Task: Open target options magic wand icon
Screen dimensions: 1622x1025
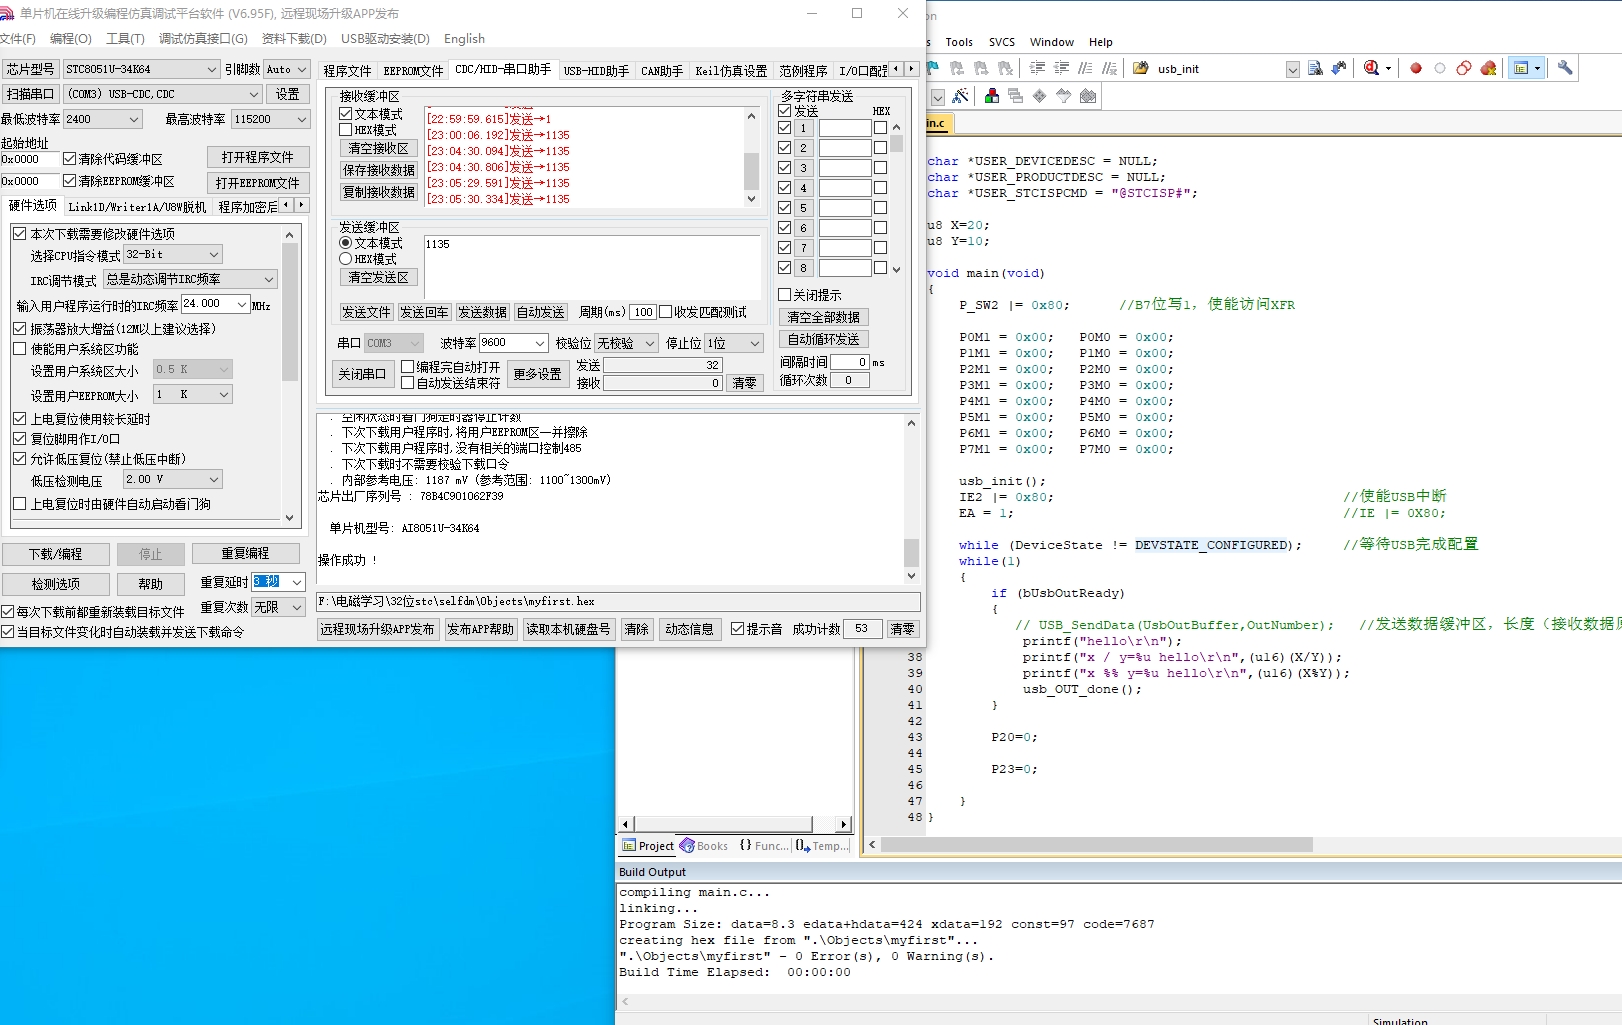Action: 960,96
